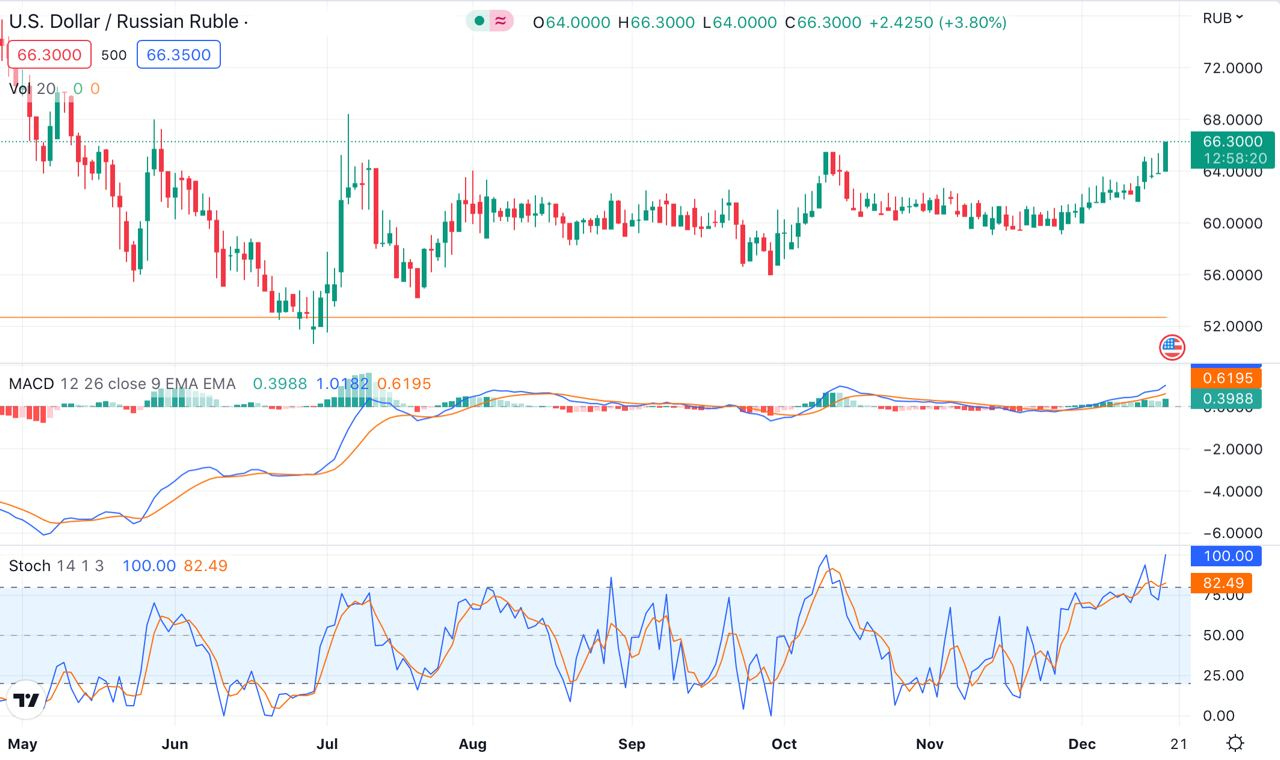Image resolution: width=1280 pixels, height=760 pixels.
Task: Click the blue buy price 66.3500 button
Action: pos(179,55)
